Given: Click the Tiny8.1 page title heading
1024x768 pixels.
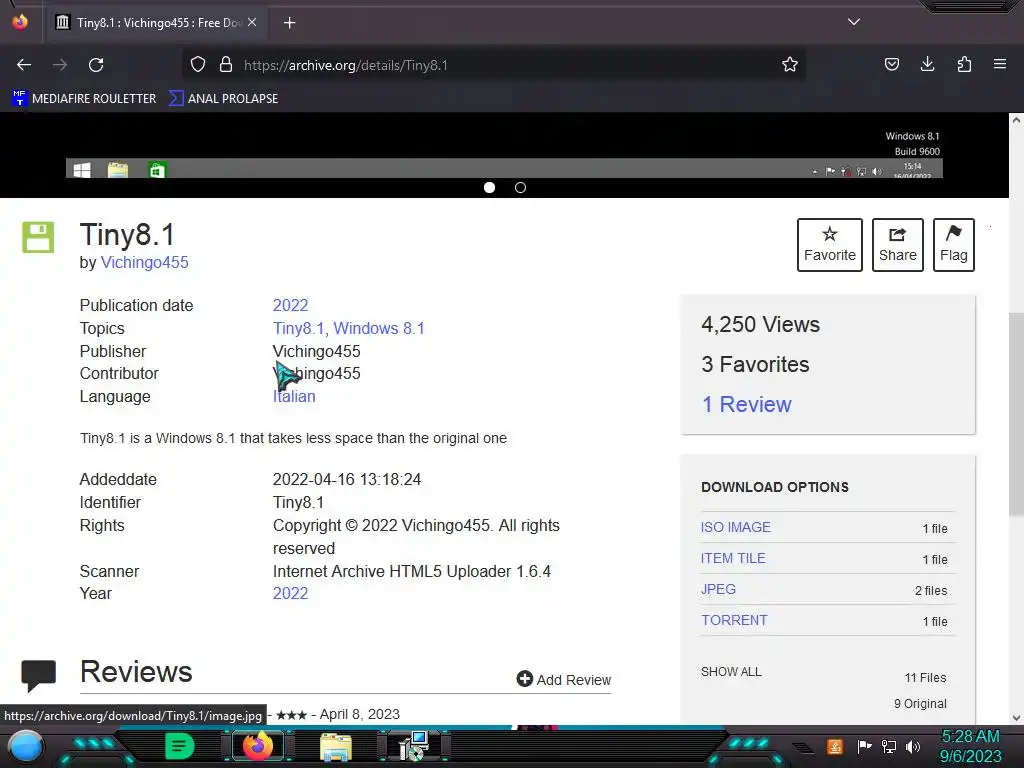Looking at the screenshot, I should (x=127, y=235).
